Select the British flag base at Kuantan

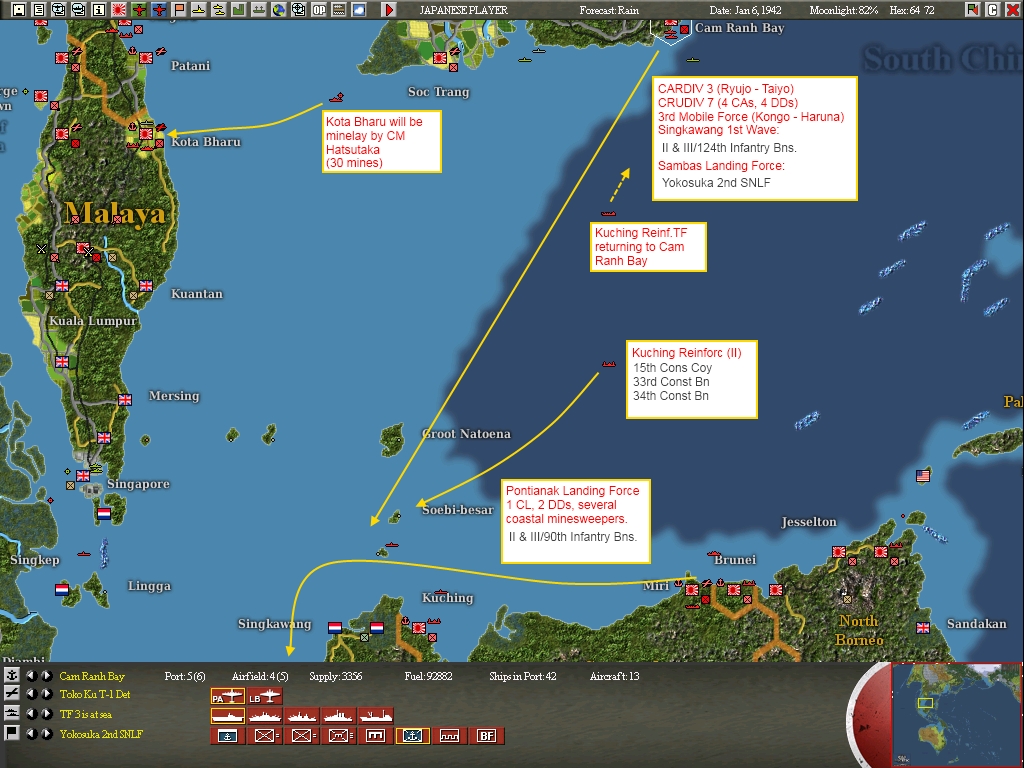[146, 285]
